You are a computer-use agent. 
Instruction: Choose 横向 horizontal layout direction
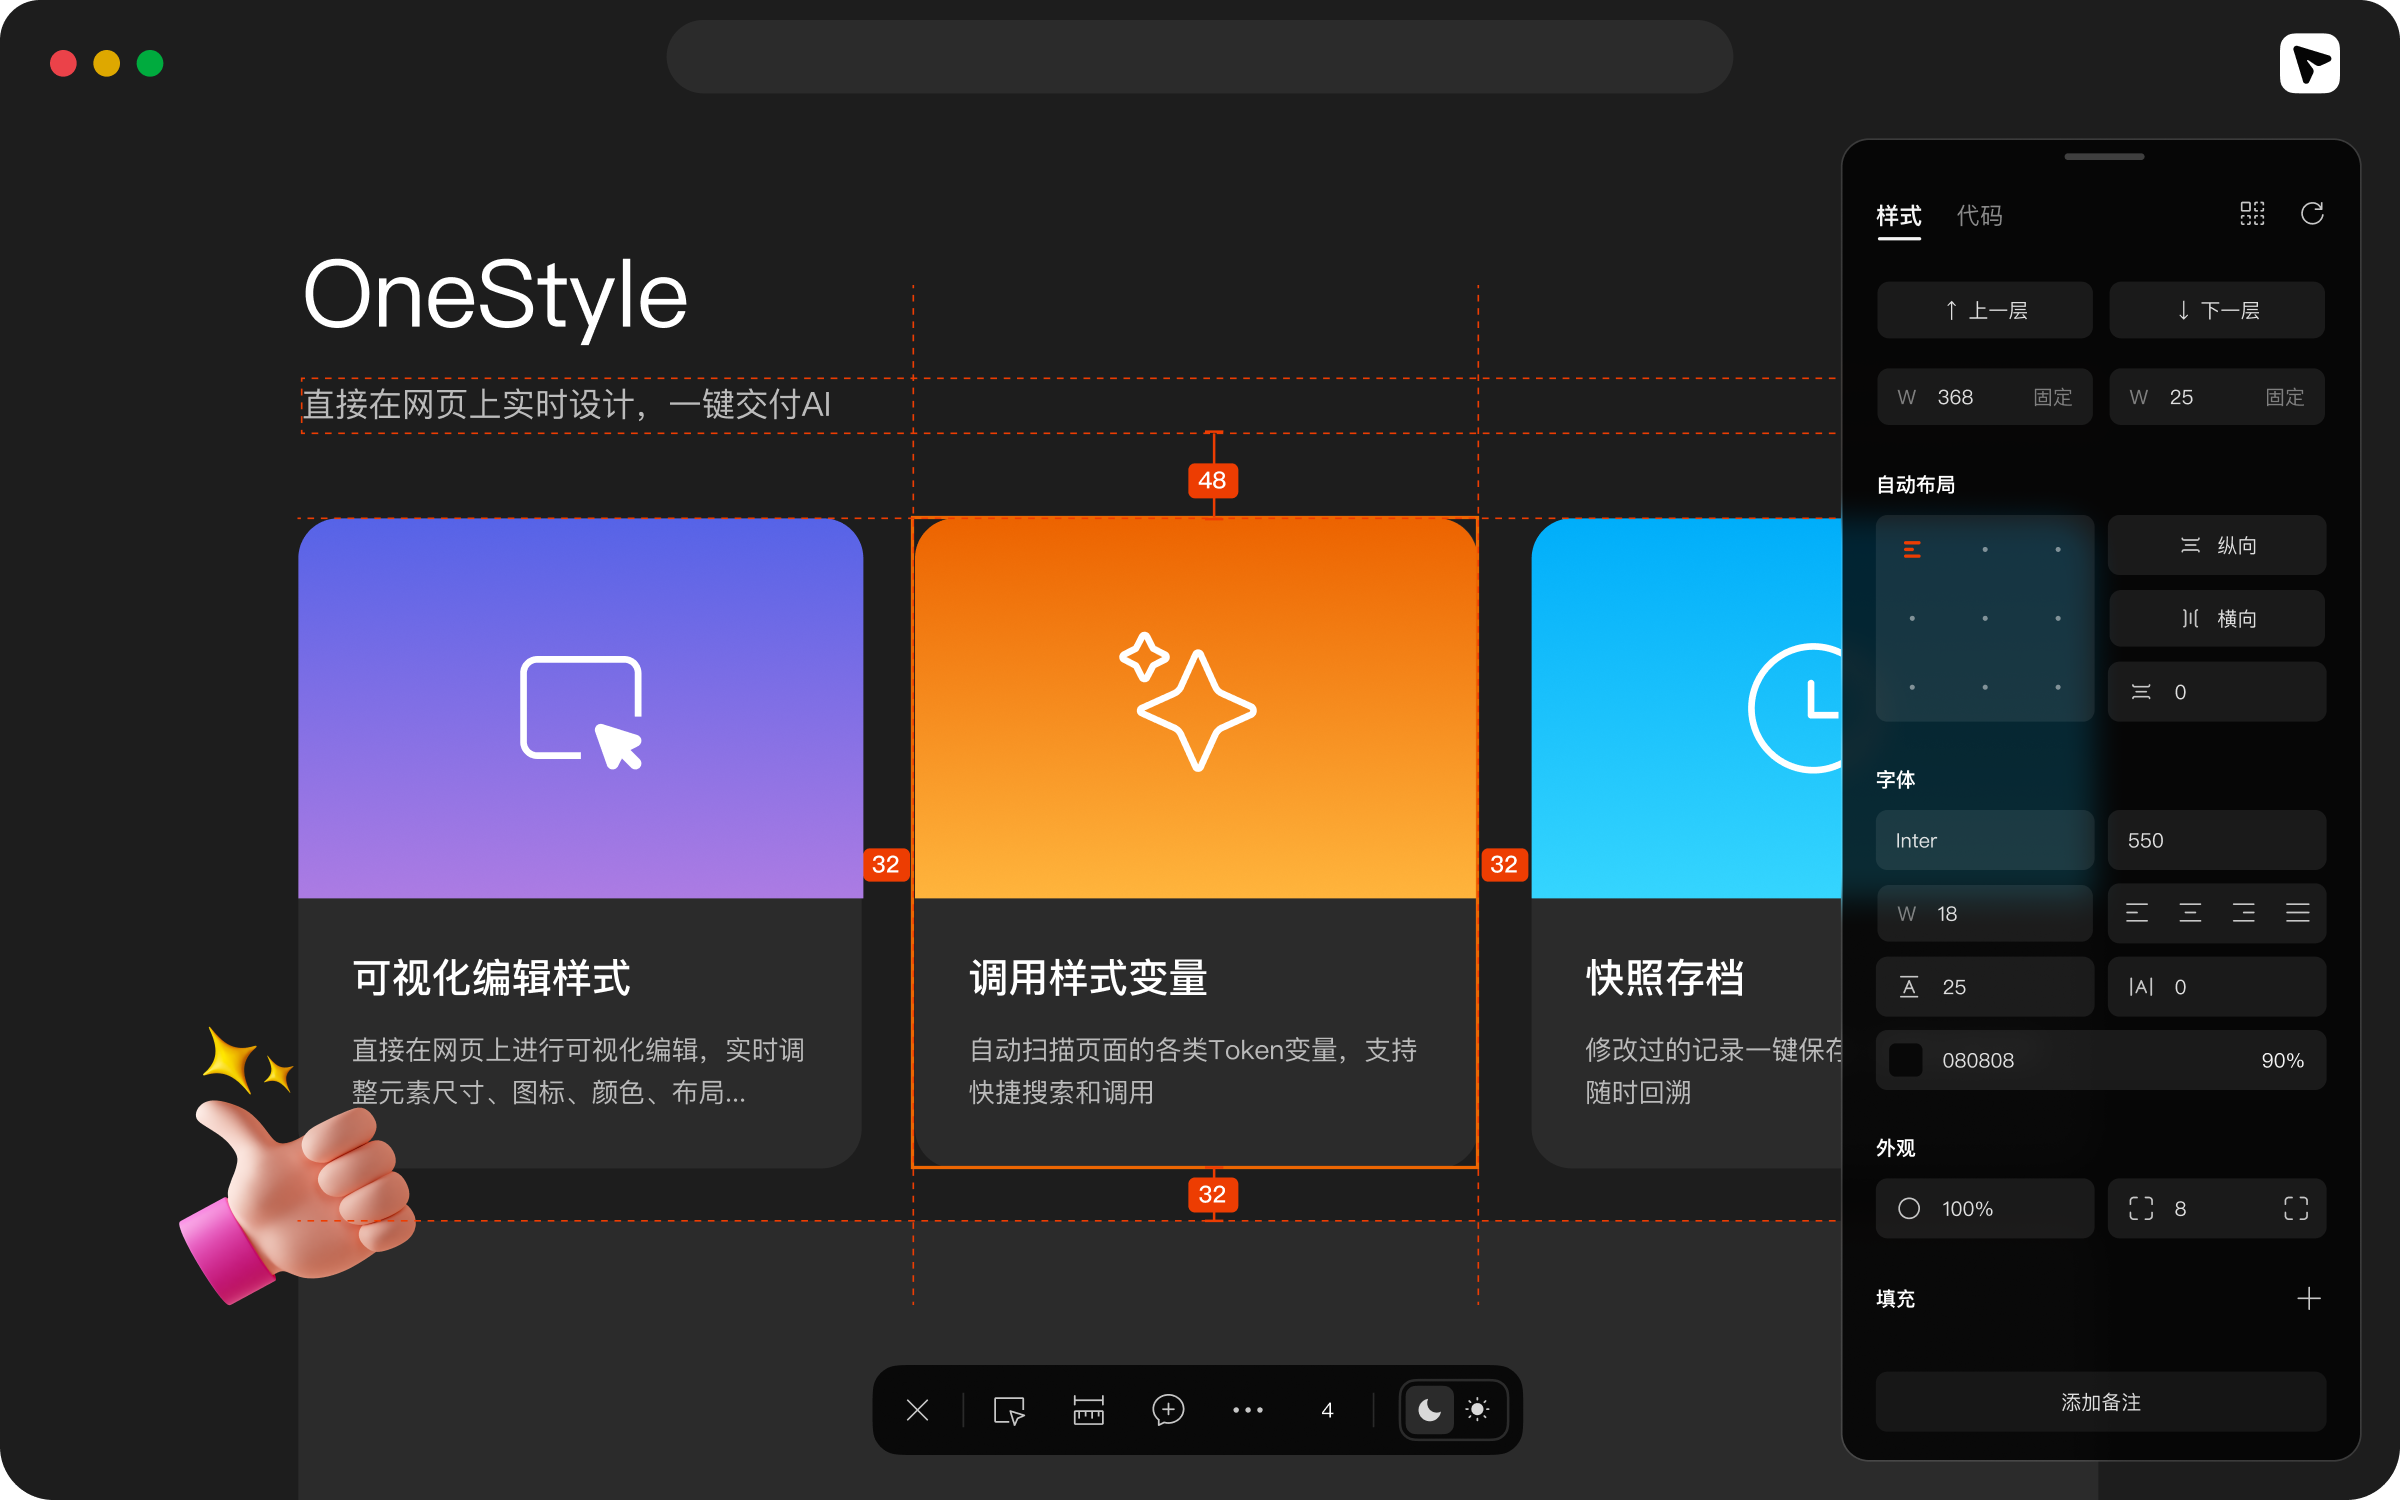click(x=2216, y=618)
